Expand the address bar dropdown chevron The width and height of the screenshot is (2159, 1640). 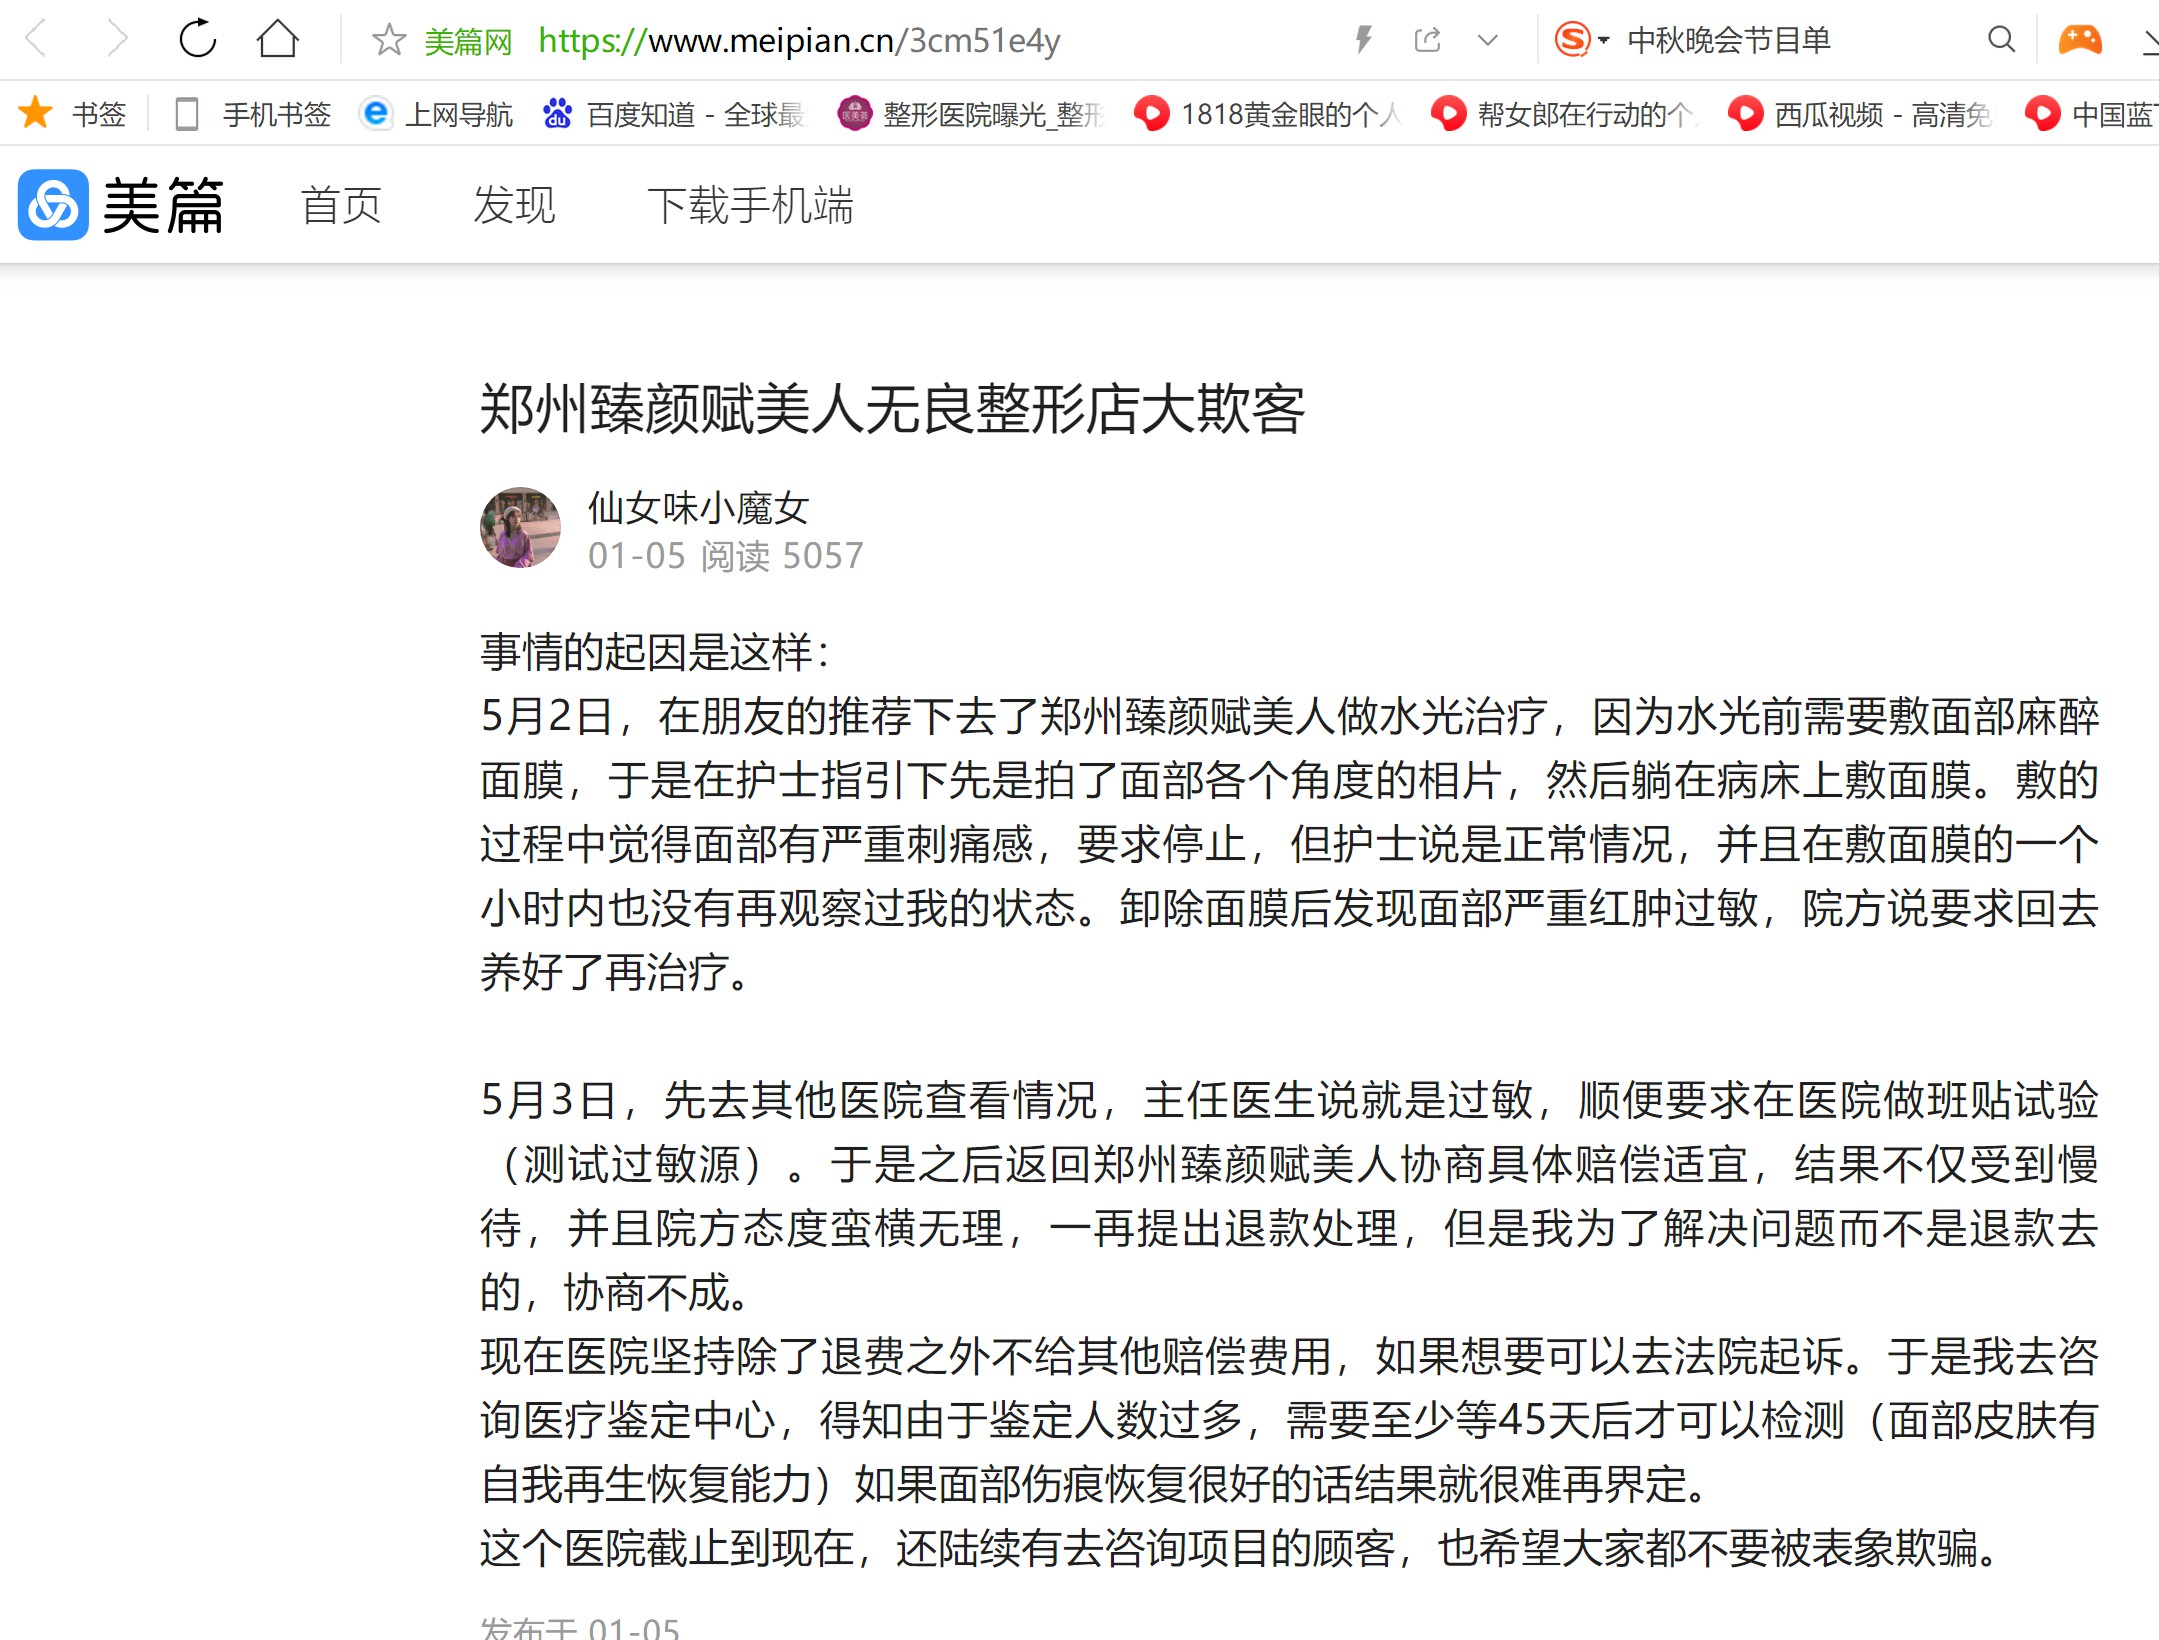coord(1488,41)
